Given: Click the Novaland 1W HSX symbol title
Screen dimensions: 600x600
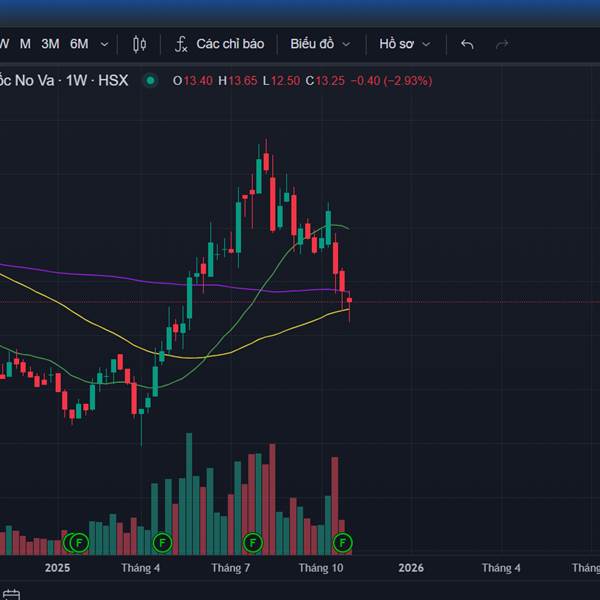Looking at the screenshot, I should [x=64, y=80].
